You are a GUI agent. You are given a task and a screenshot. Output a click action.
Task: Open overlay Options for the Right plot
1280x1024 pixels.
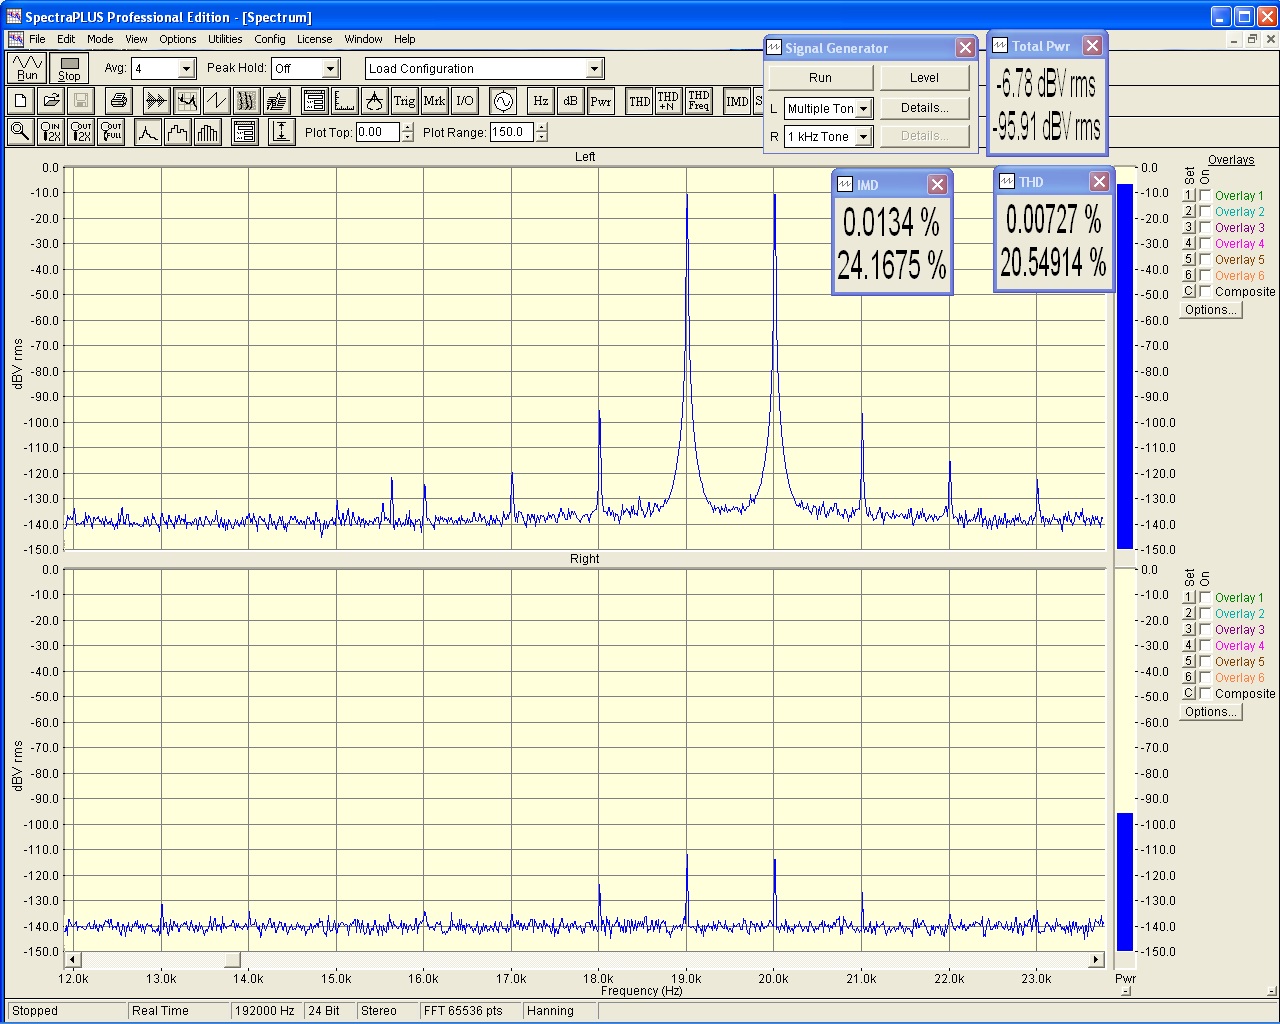click(1210, 712)
